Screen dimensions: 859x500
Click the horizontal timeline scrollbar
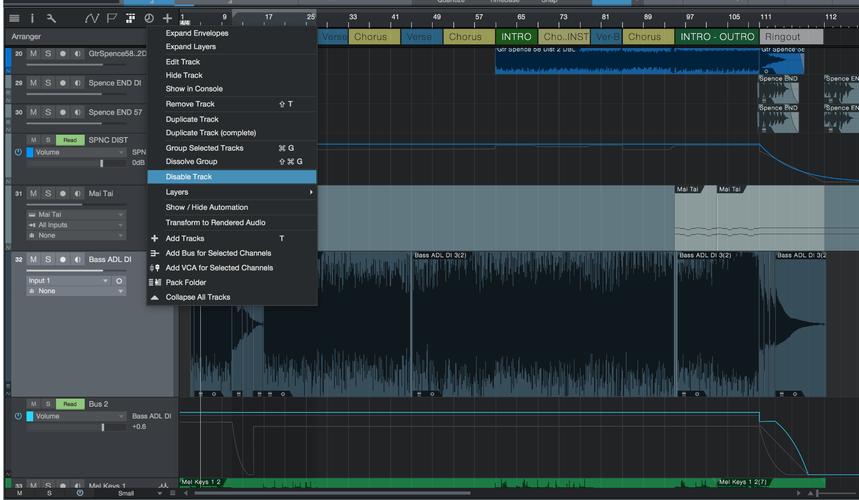click(x=332, y=493)
